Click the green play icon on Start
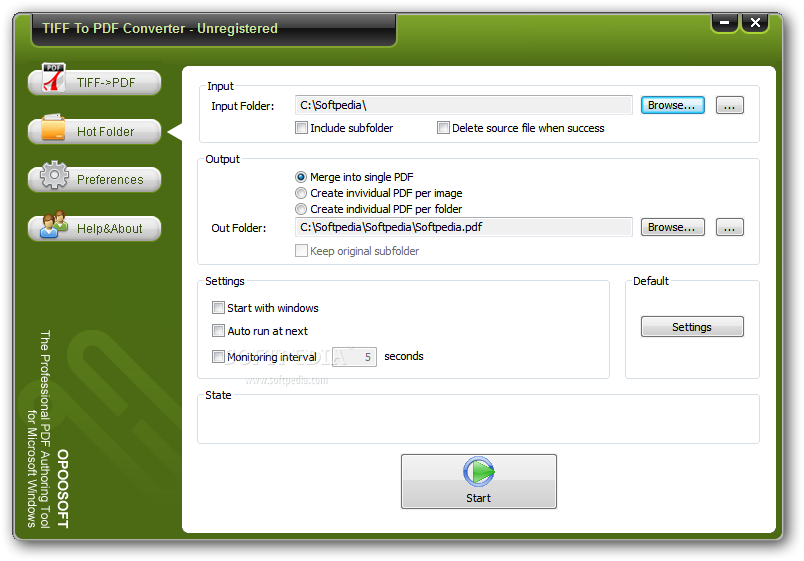 [x=478, y=472]
